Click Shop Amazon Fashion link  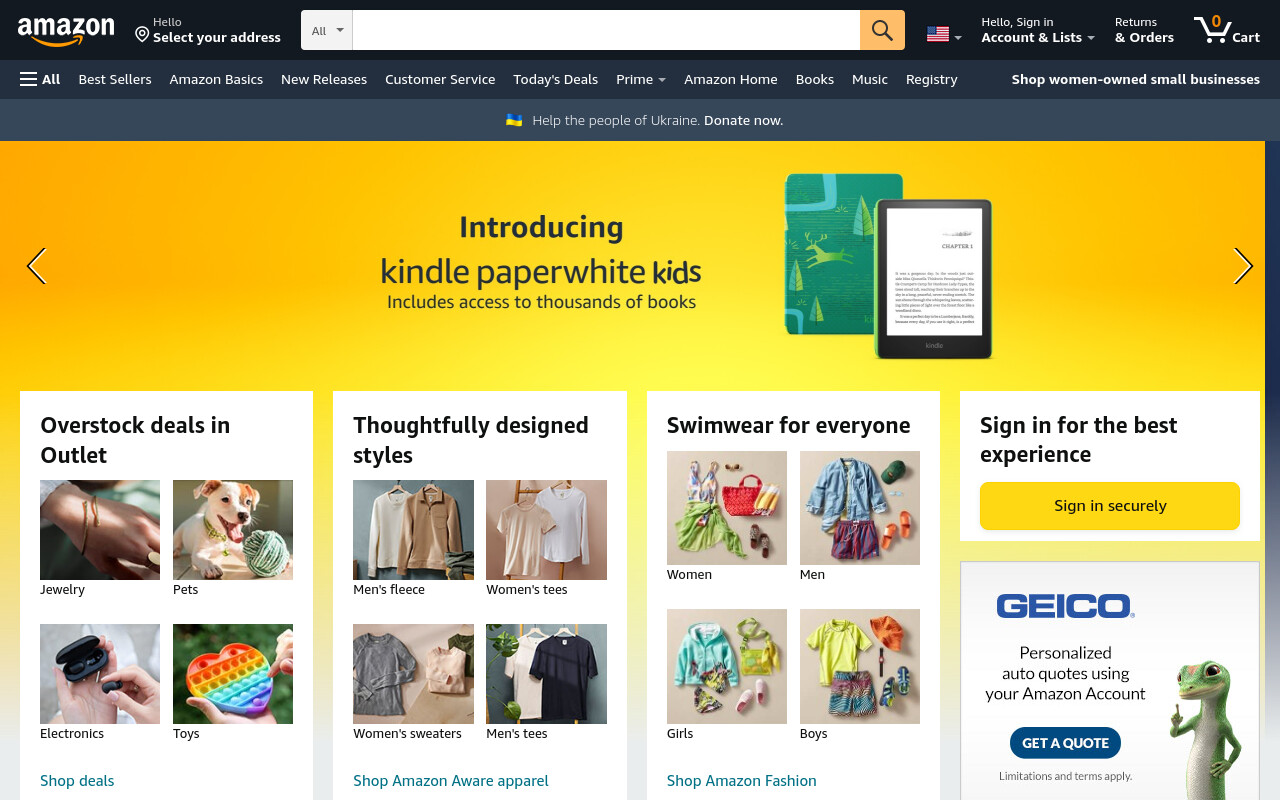coord(742,780)
